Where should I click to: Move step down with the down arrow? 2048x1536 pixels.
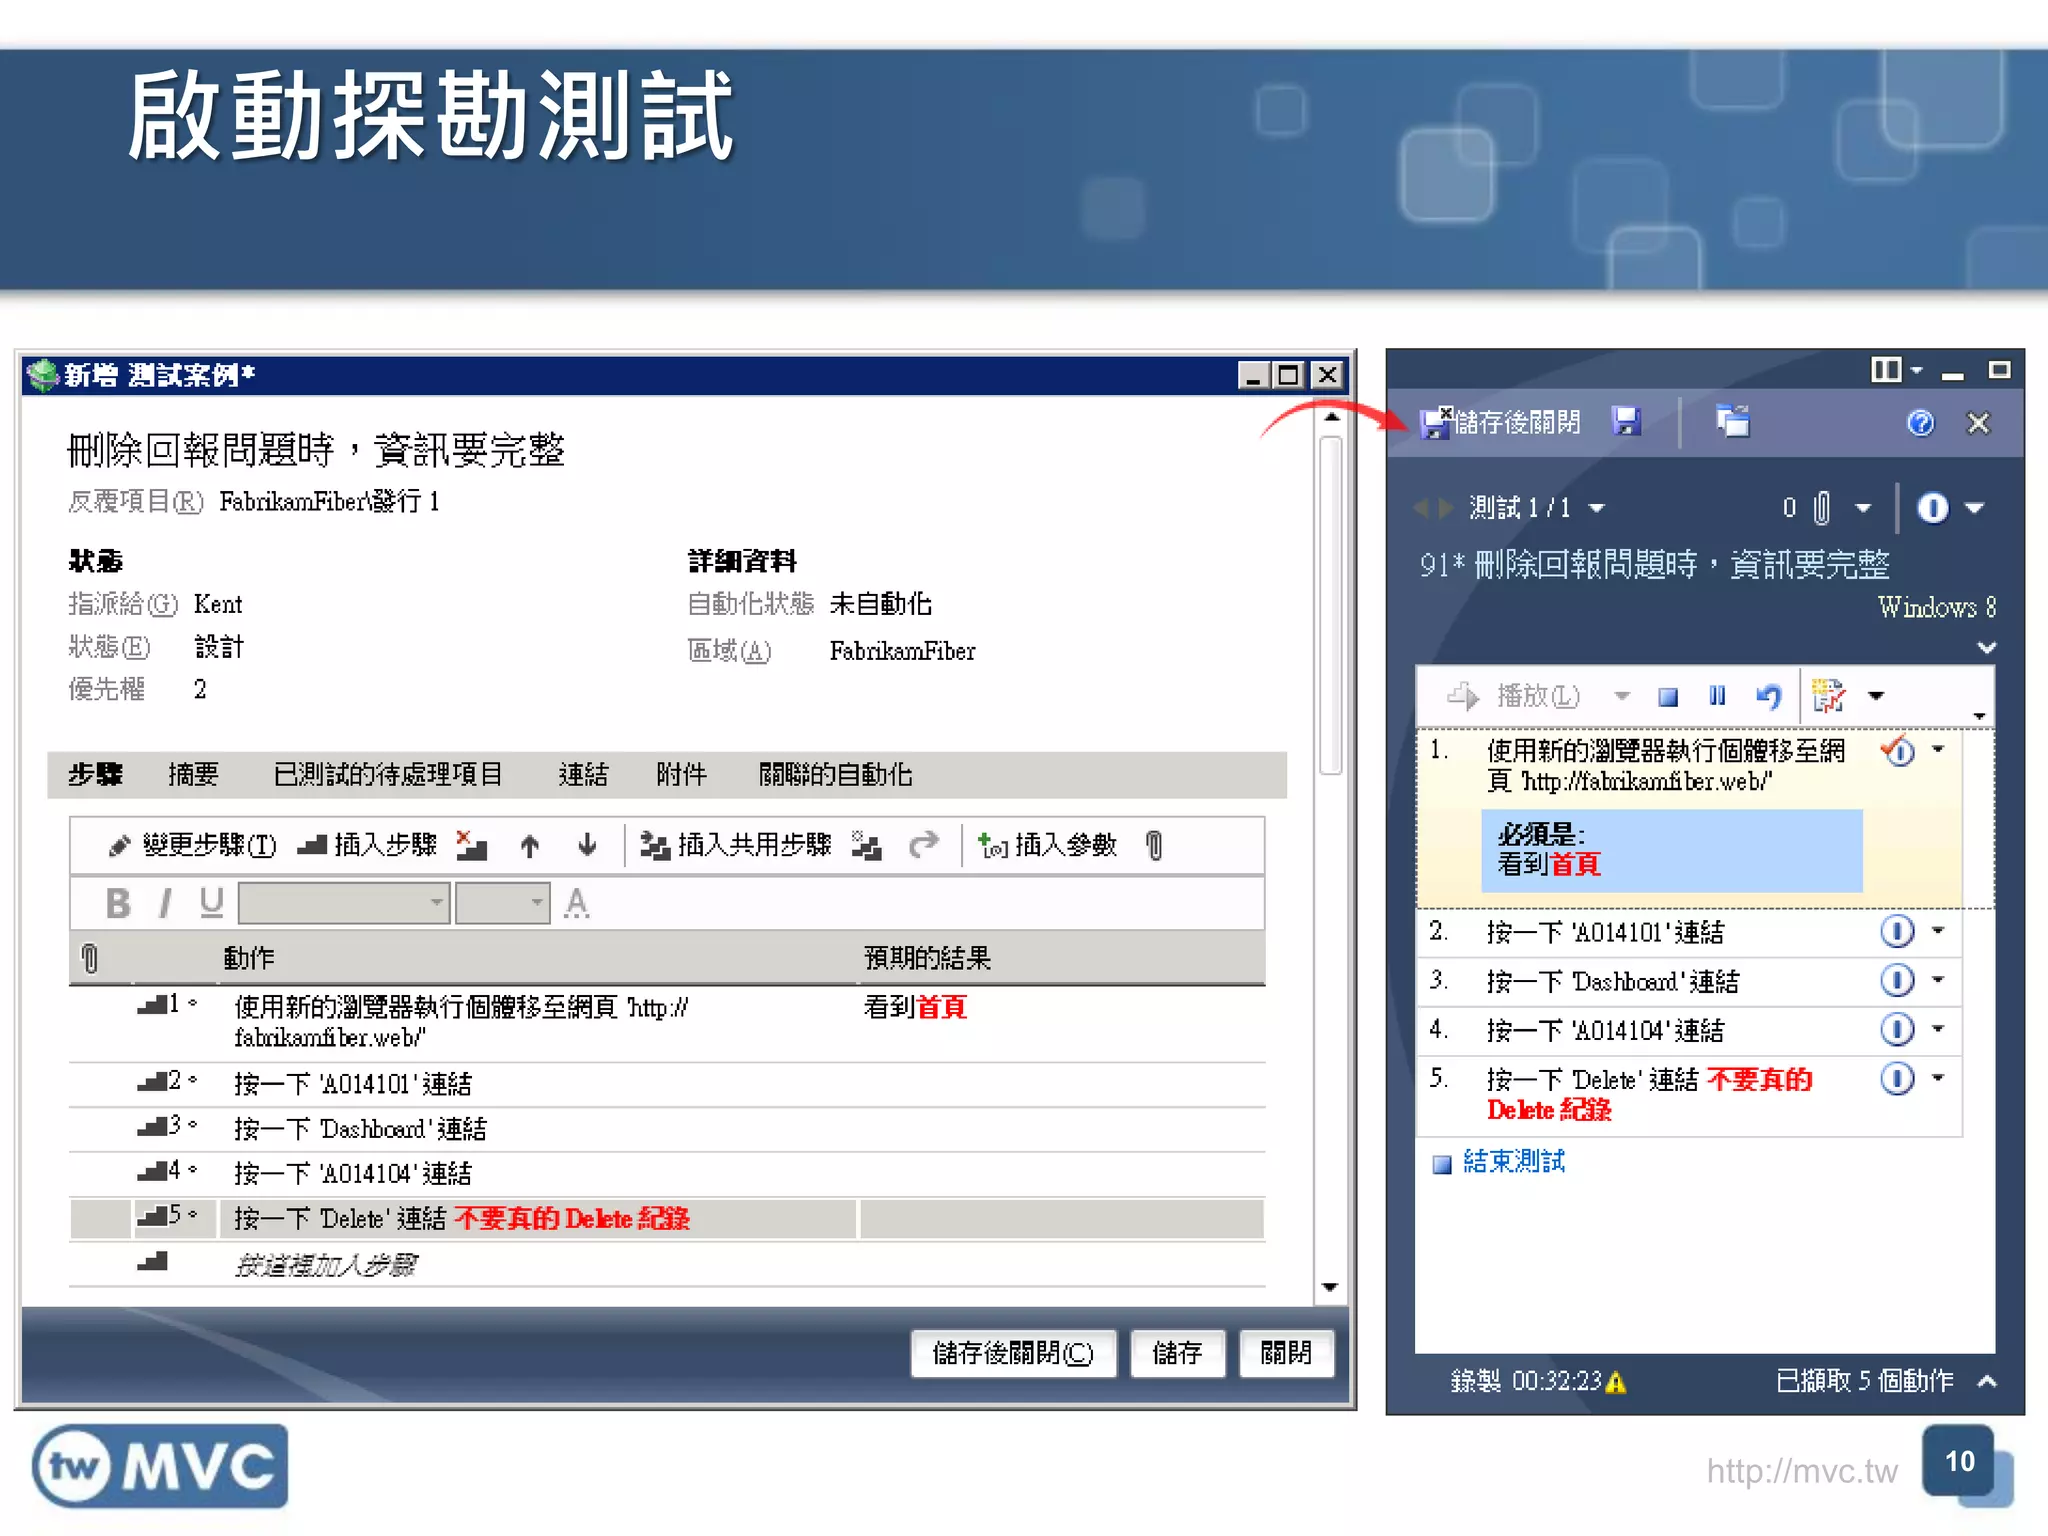[588, 846]
